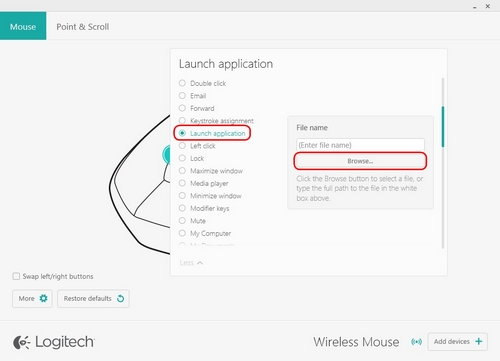
Task: Click the Browse... button
Action: click(x=360, y=161)
